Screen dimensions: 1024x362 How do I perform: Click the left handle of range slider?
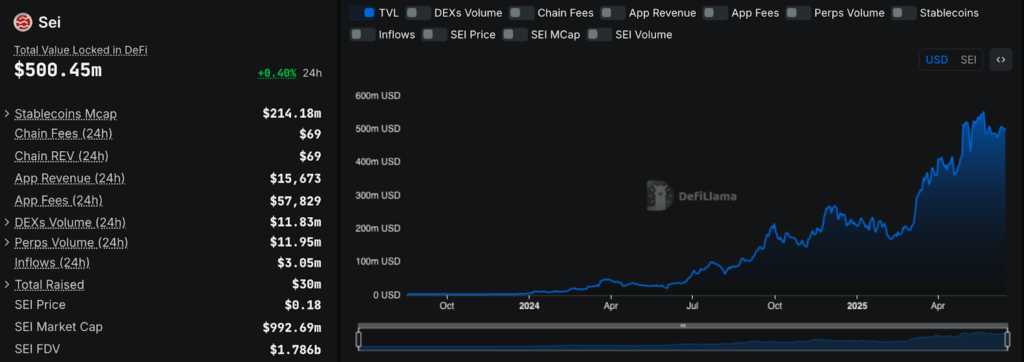359,339
